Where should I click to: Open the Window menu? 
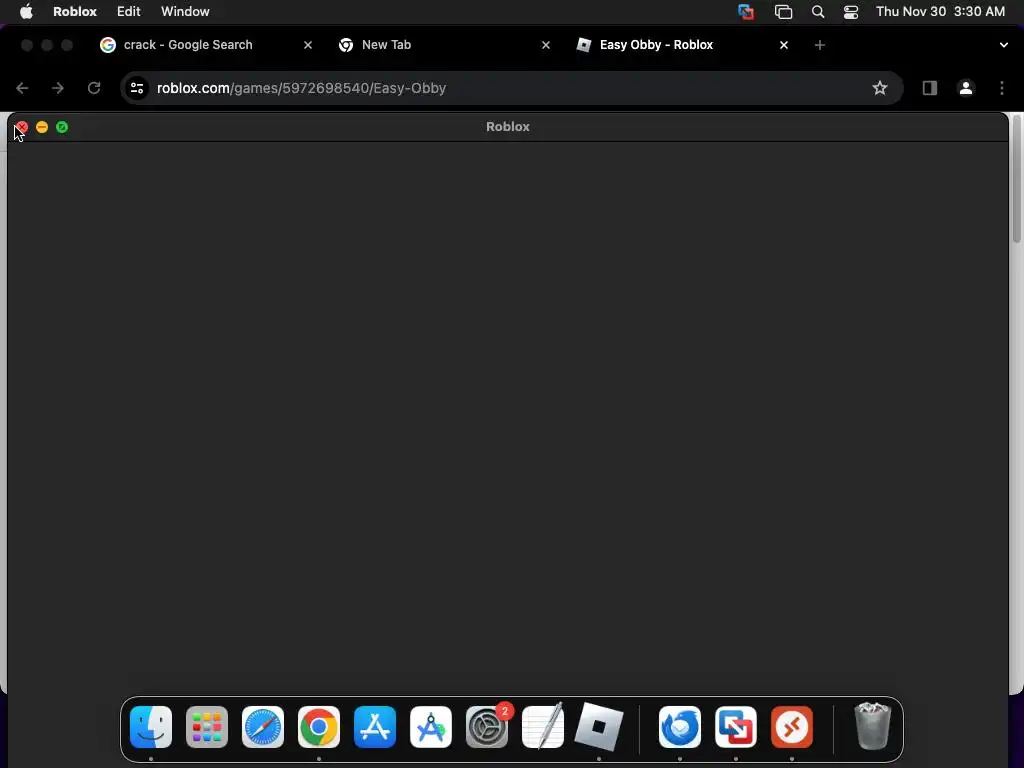pyautogui.click(x=185, y=11)
